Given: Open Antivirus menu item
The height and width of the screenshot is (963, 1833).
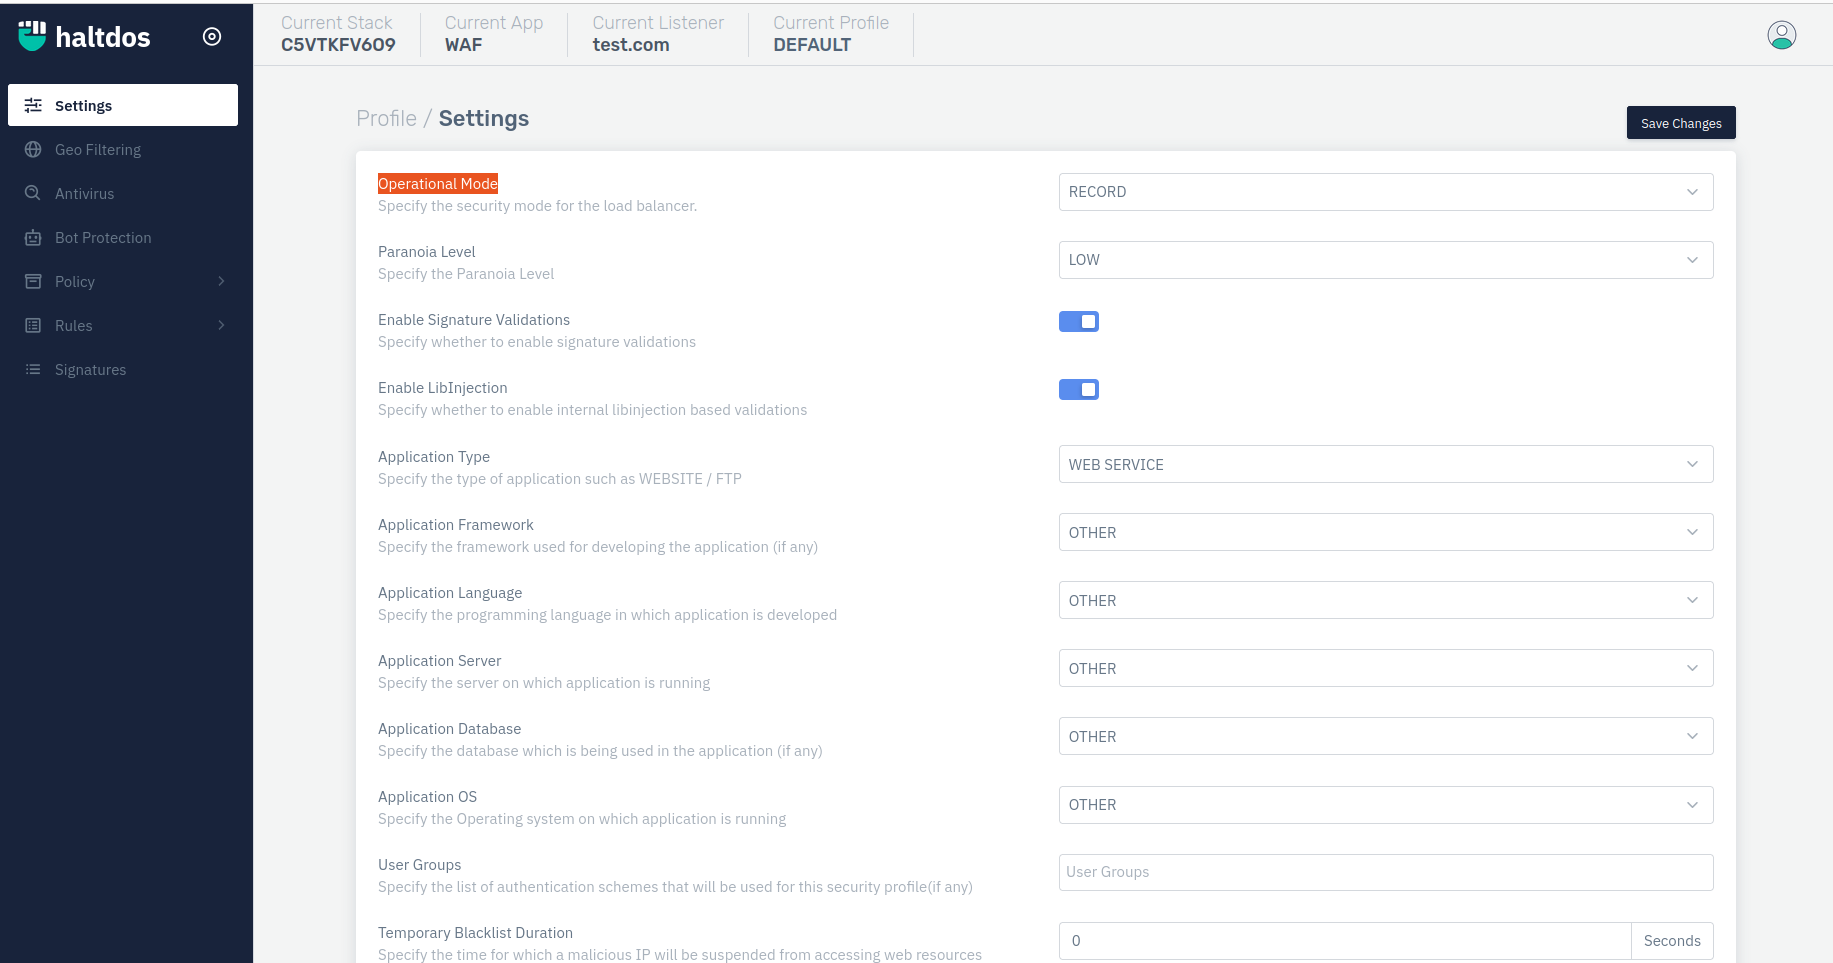Looking at the screenshot, I should coord(123,193).
